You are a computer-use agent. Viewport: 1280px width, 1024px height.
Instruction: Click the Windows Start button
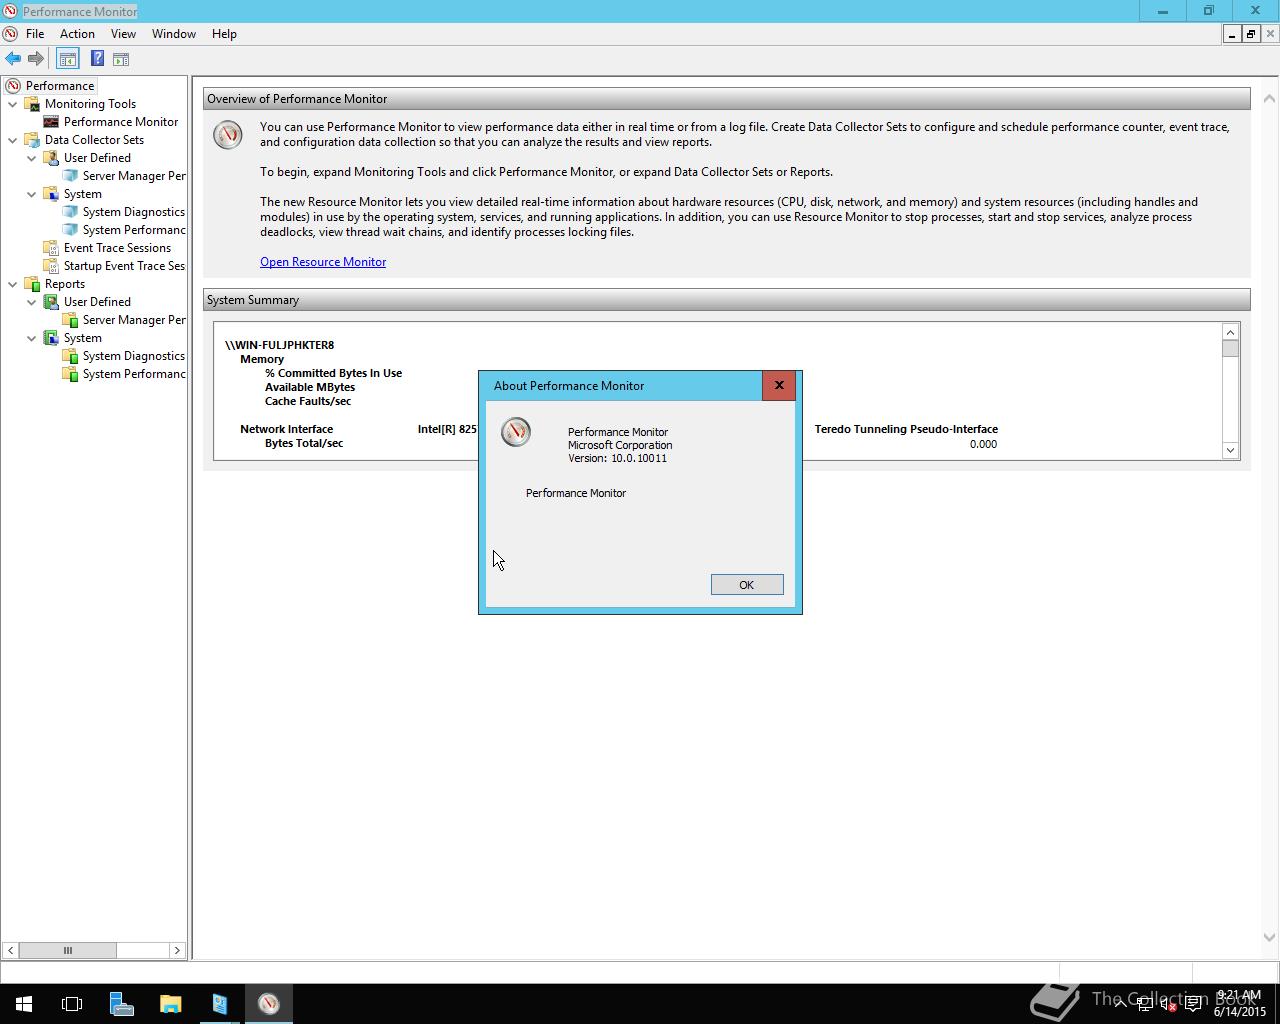tap(24, 1004)
